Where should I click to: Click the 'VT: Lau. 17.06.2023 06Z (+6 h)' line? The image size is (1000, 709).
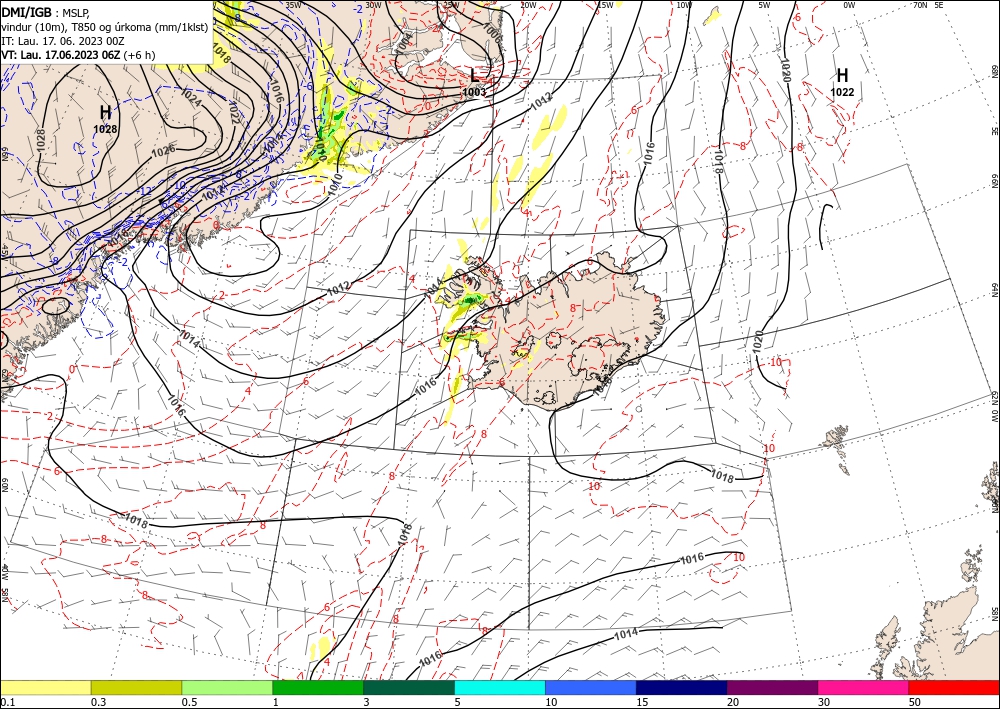(x=78, y=55)
